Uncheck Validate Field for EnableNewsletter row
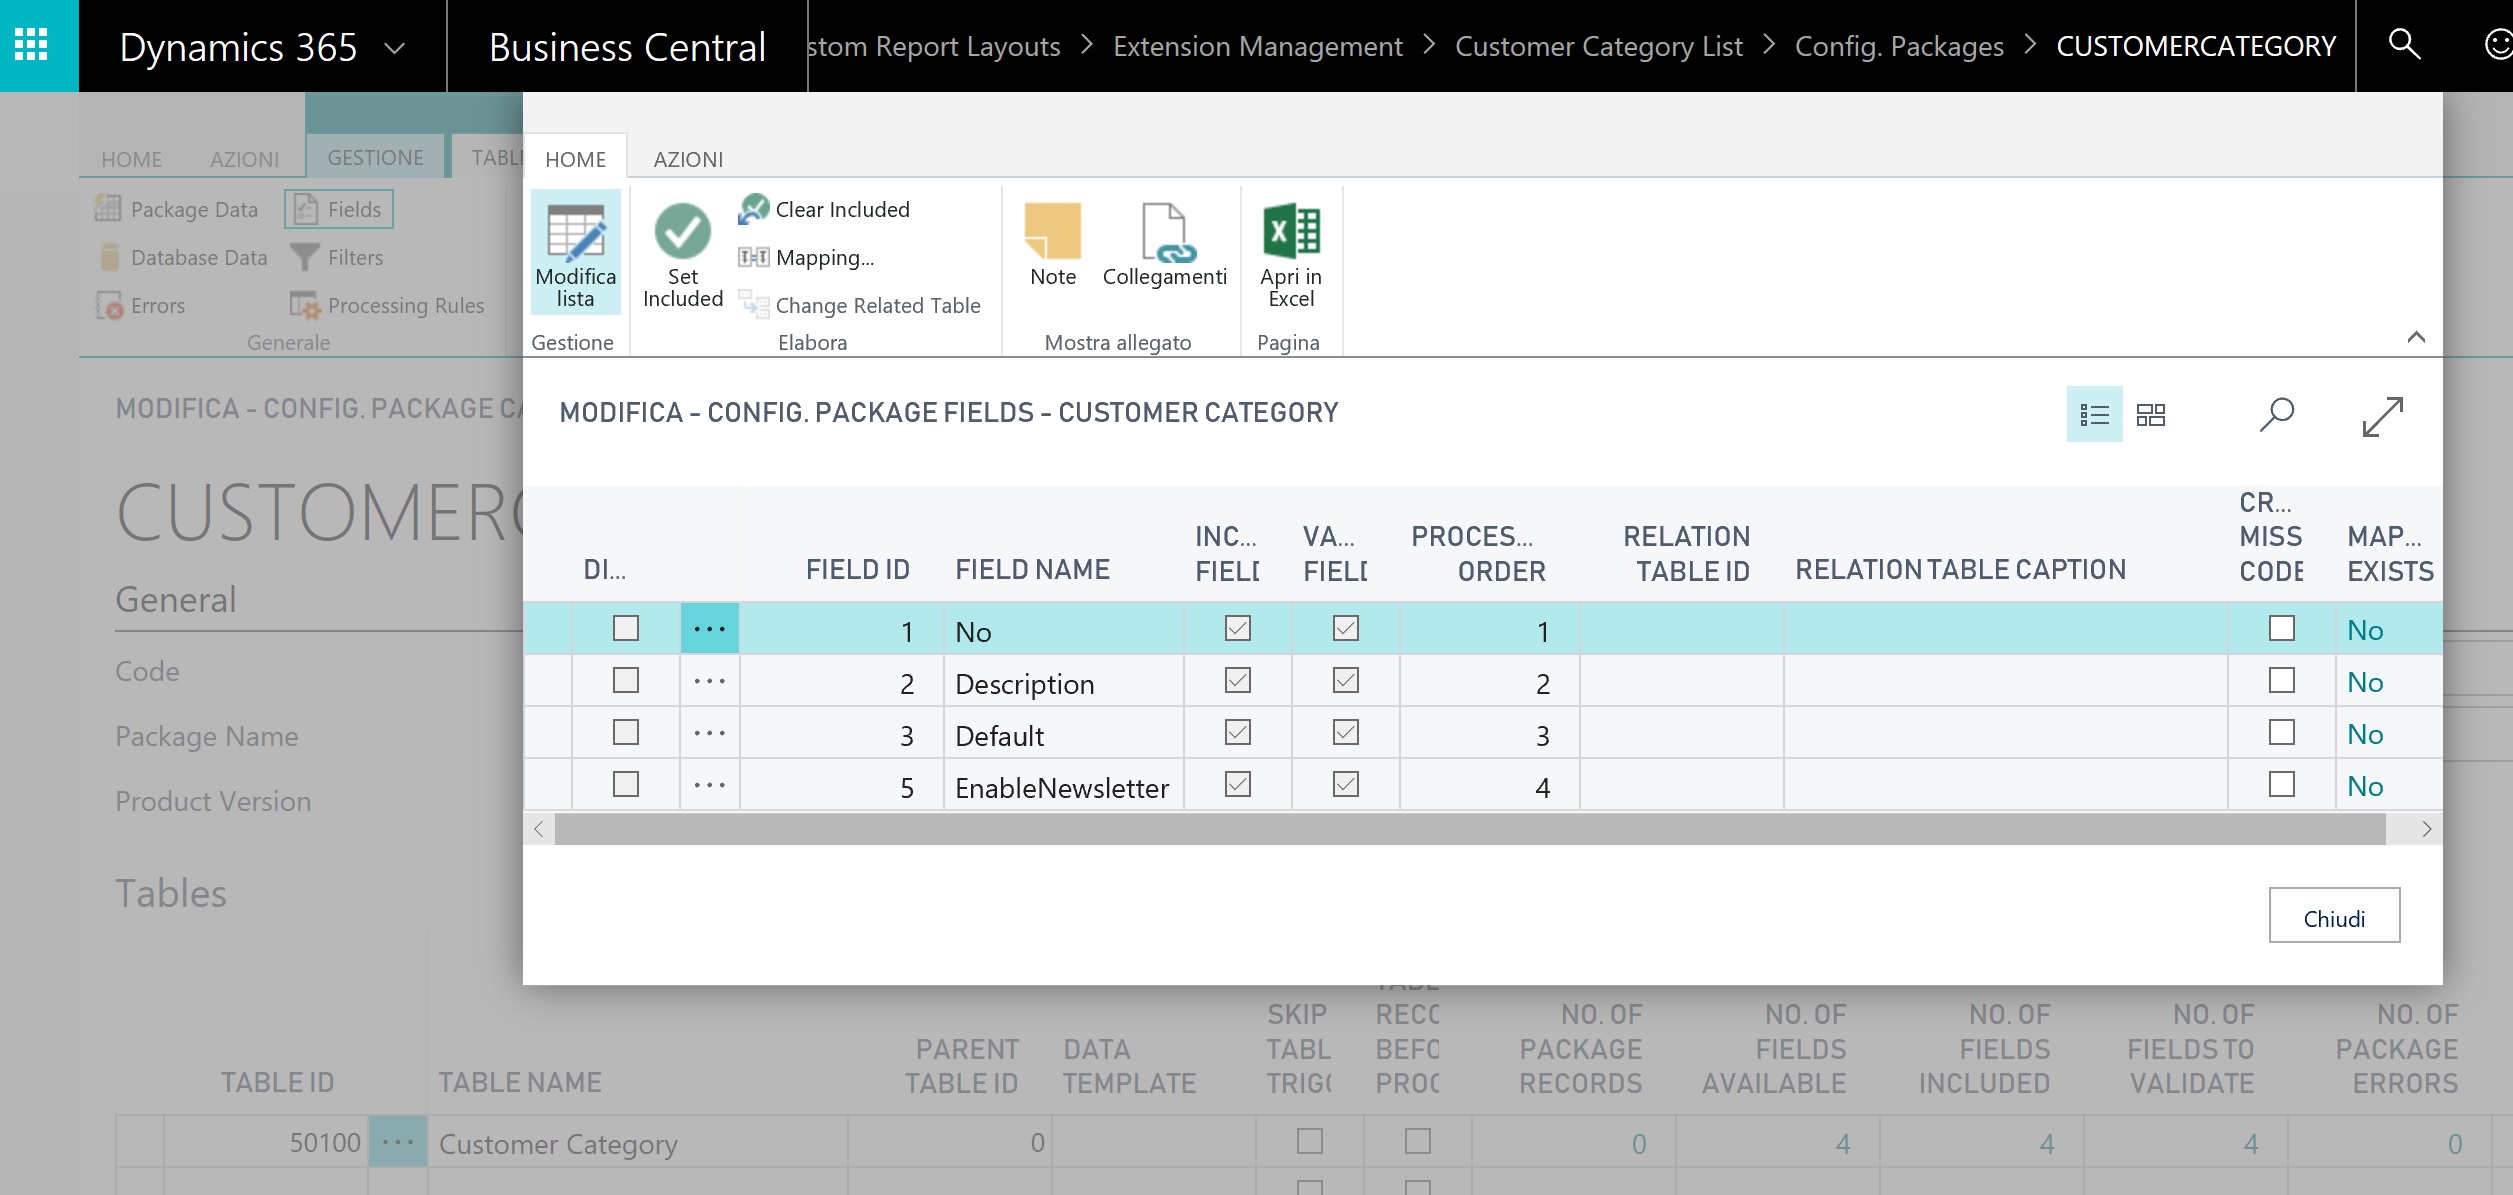 (1344, 784)
